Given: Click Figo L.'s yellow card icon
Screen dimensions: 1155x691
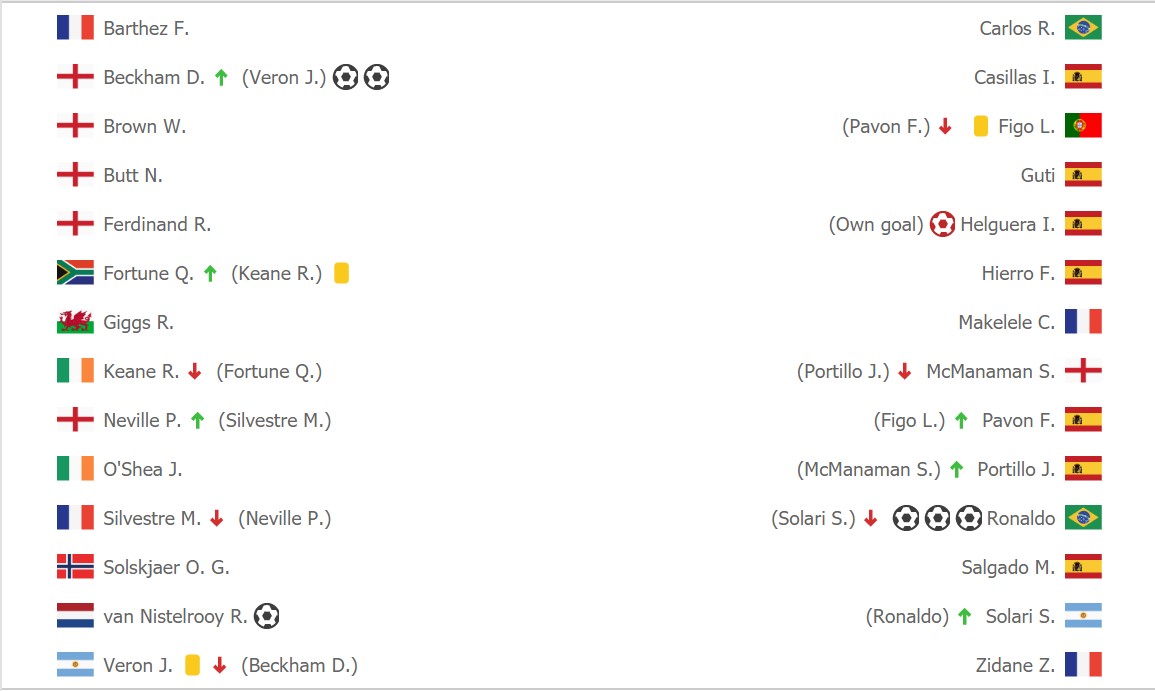Looking at the screenshot, I should click(980, 126).
